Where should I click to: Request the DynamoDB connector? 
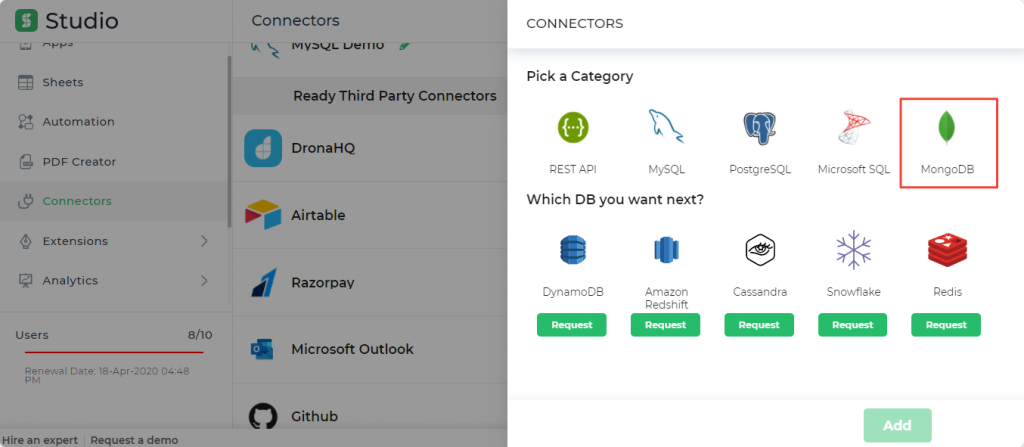coord(571,325)
